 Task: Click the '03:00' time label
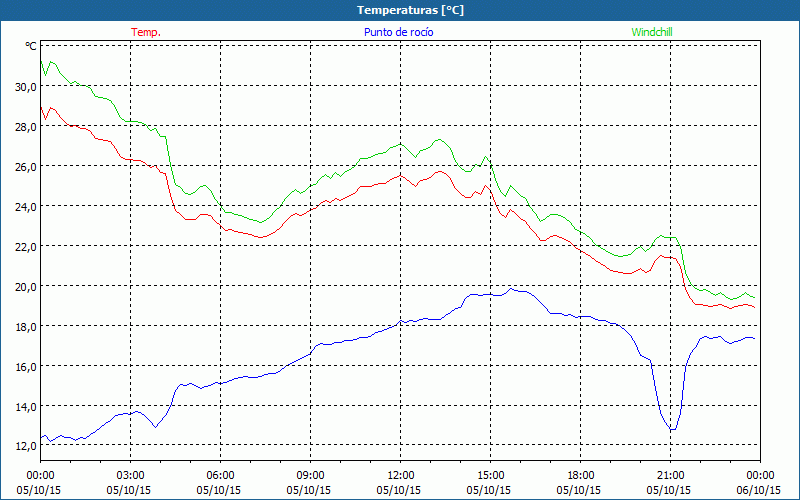(x=131, y=476)
